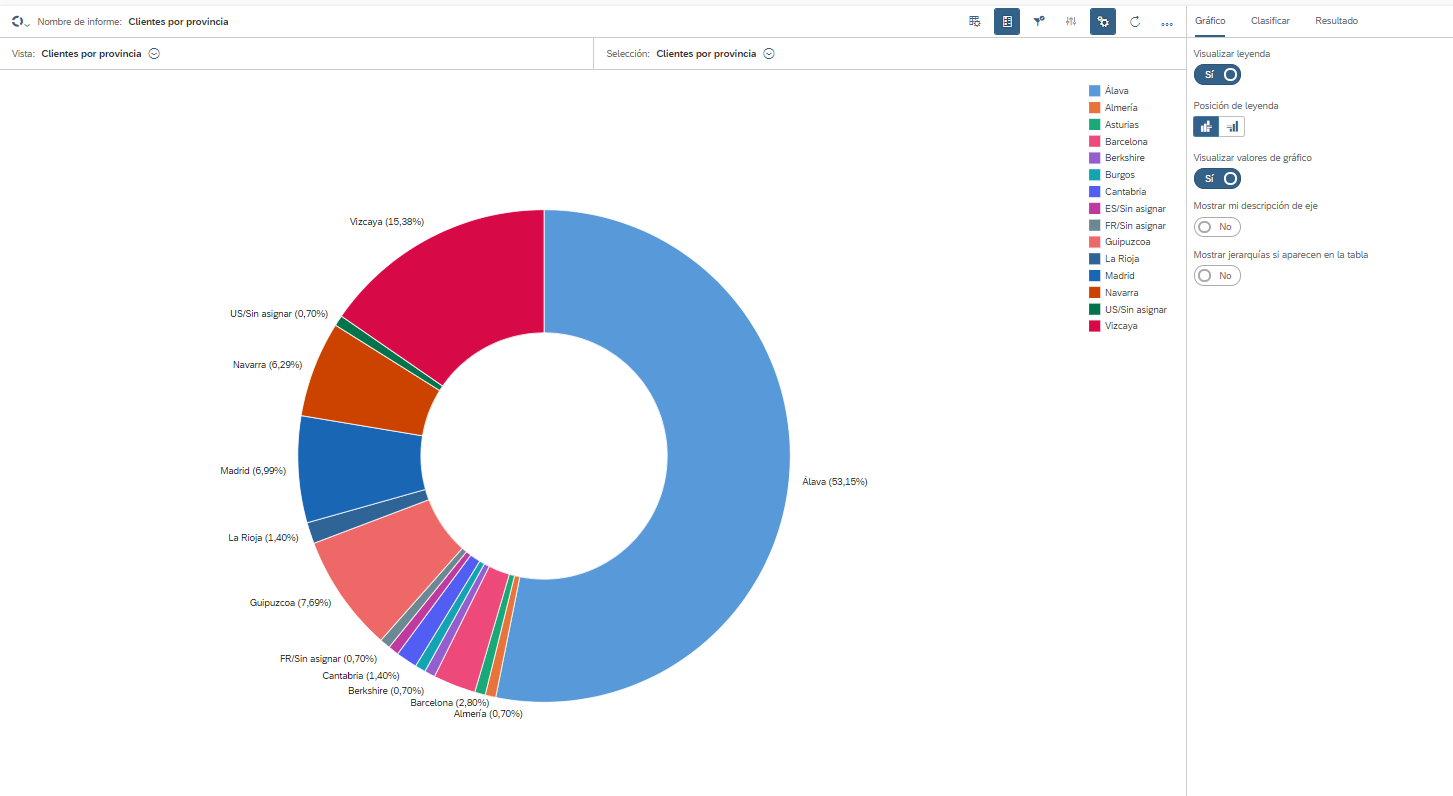The height and width of the screenshot is (796, 1453).
Task: Click the FR/Sin asignar (0,70%) chart label
Action: click(328, 659)
